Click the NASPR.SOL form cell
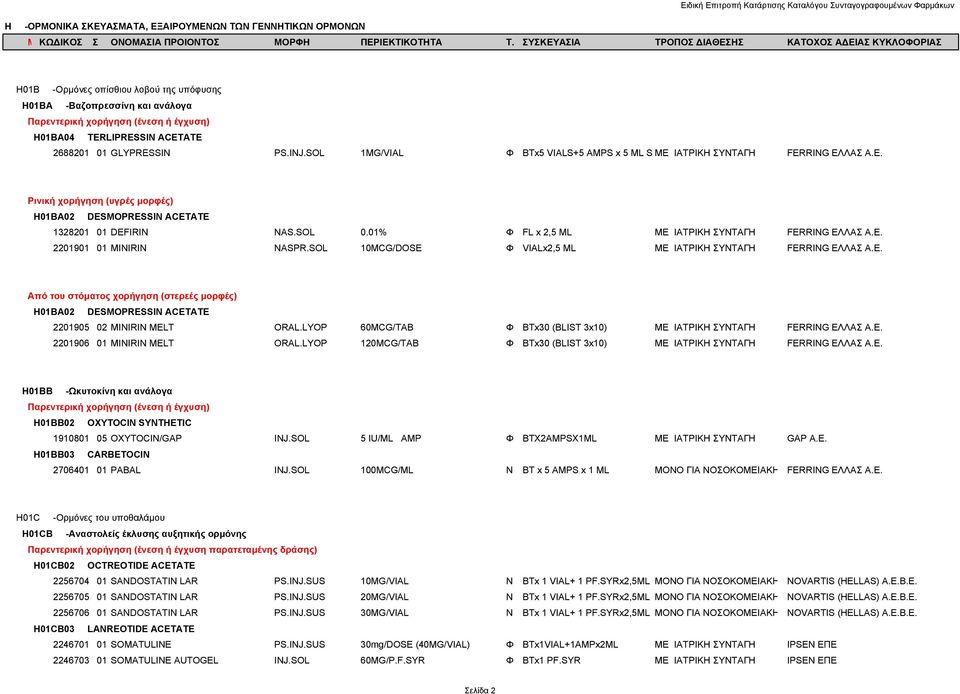 301,248
